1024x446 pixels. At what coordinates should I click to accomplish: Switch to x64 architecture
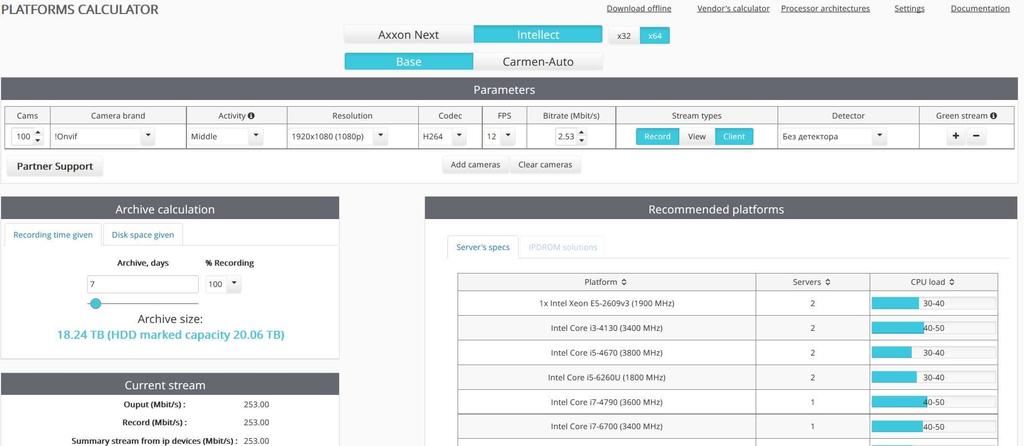point(654,36)
